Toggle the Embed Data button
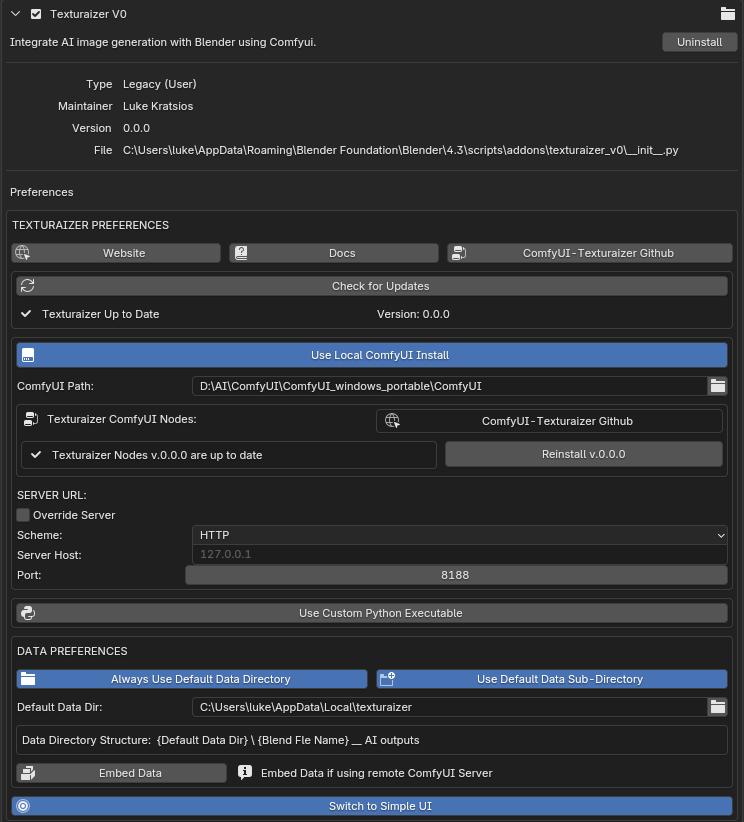 (x=122, y=773)
